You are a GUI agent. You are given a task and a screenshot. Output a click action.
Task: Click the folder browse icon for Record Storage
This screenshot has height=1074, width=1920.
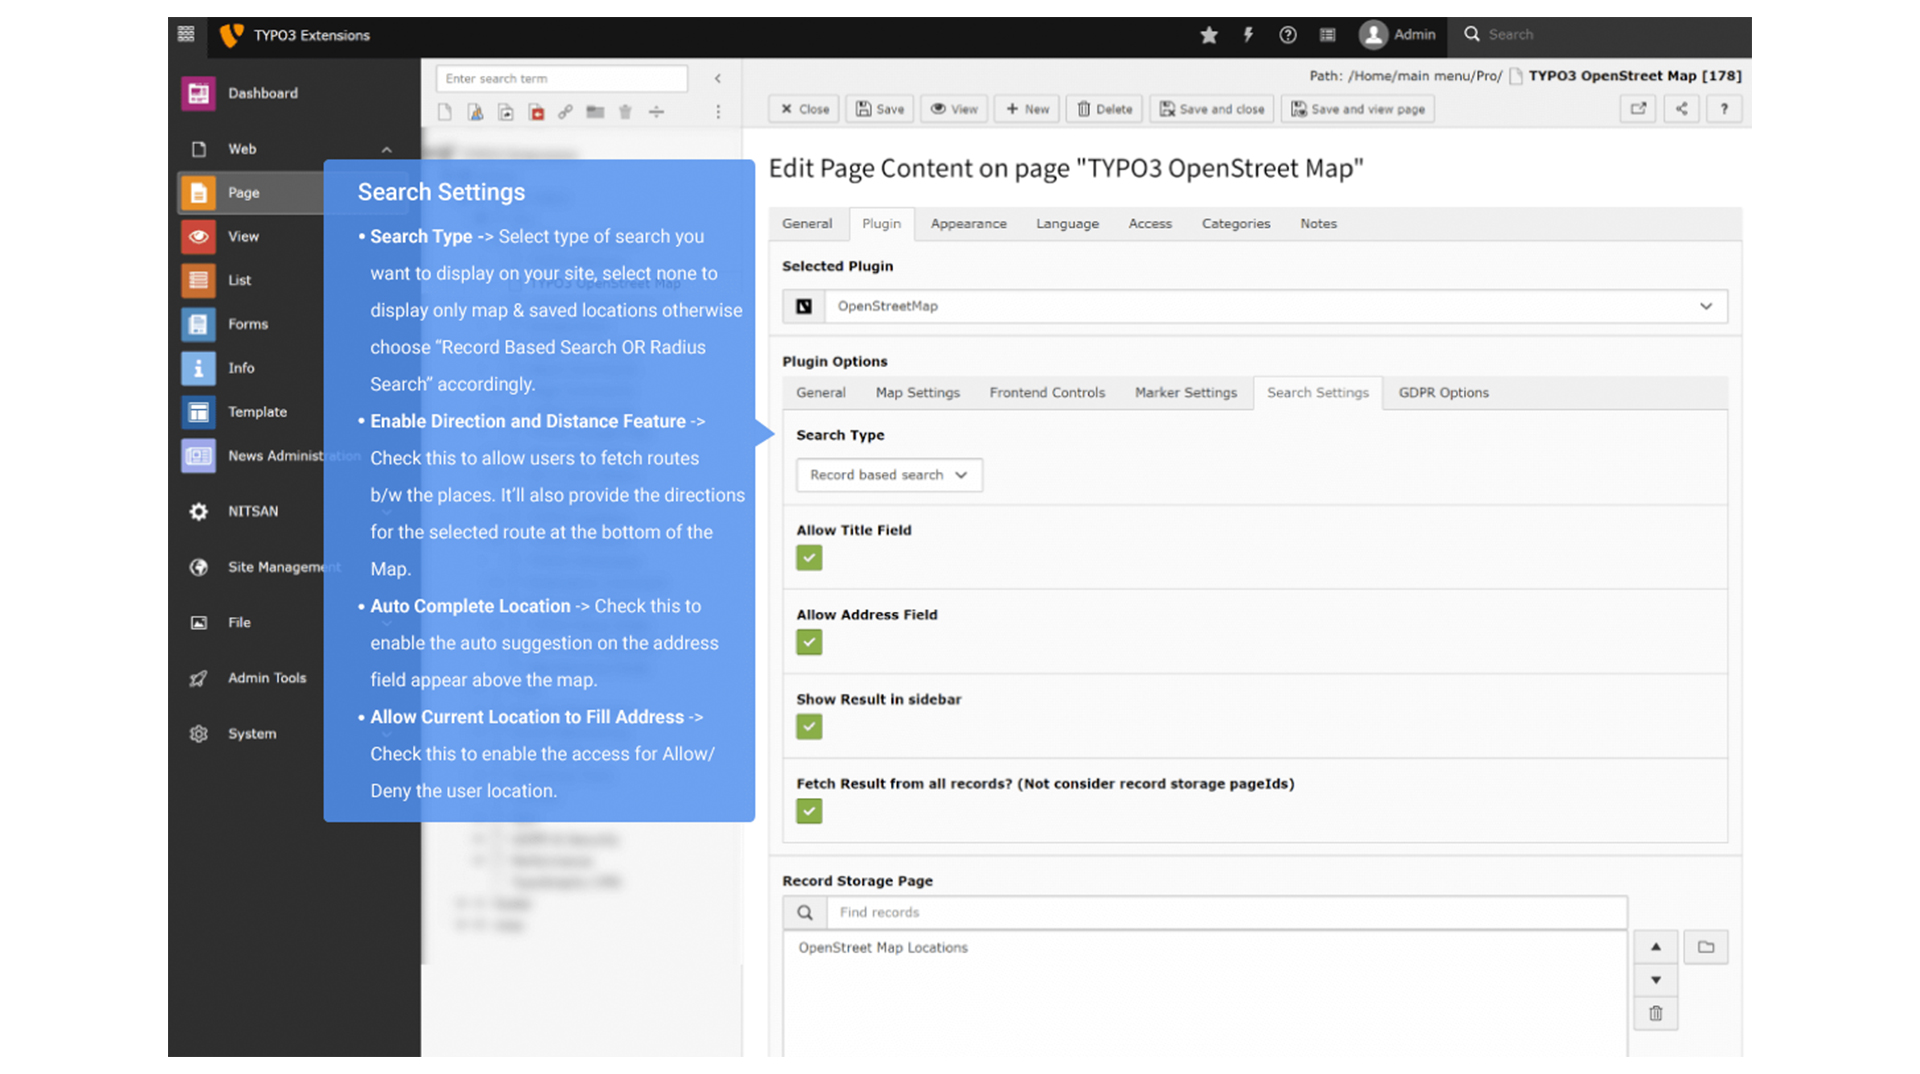(1705, 947)
